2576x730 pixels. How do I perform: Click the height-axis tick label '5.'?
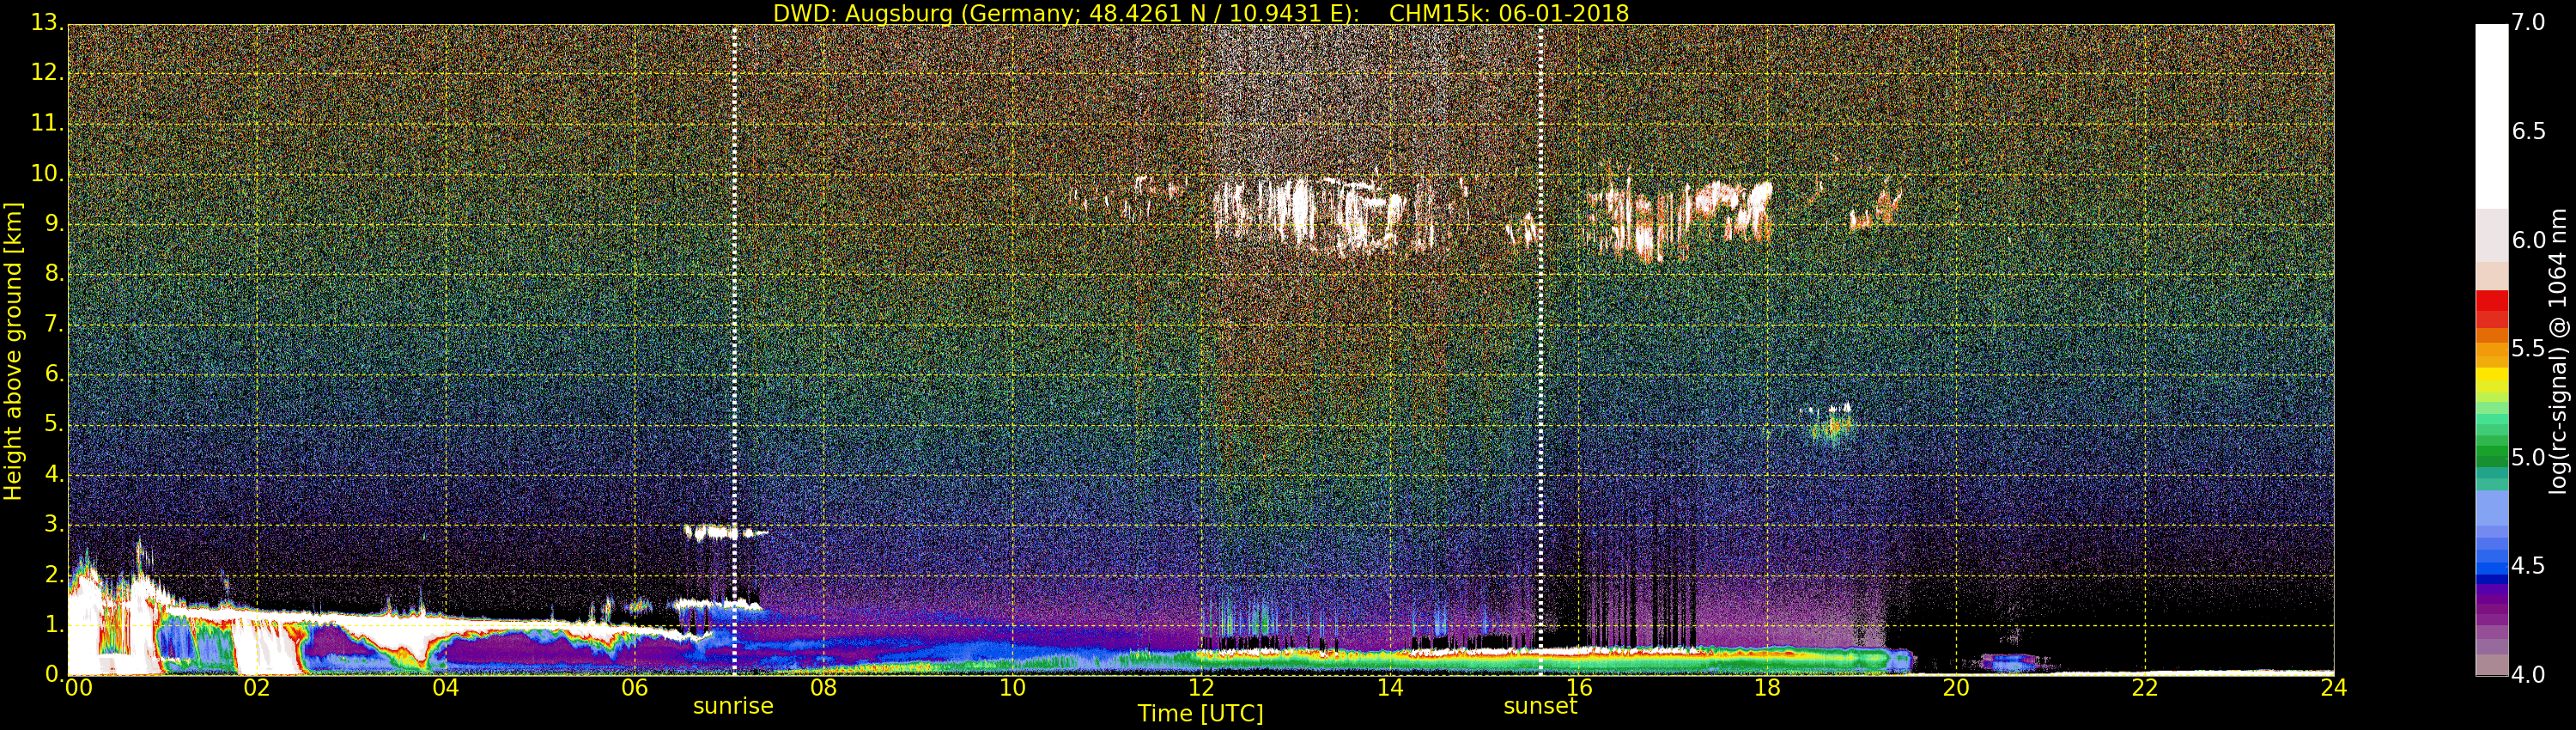[x=54, y=423]
